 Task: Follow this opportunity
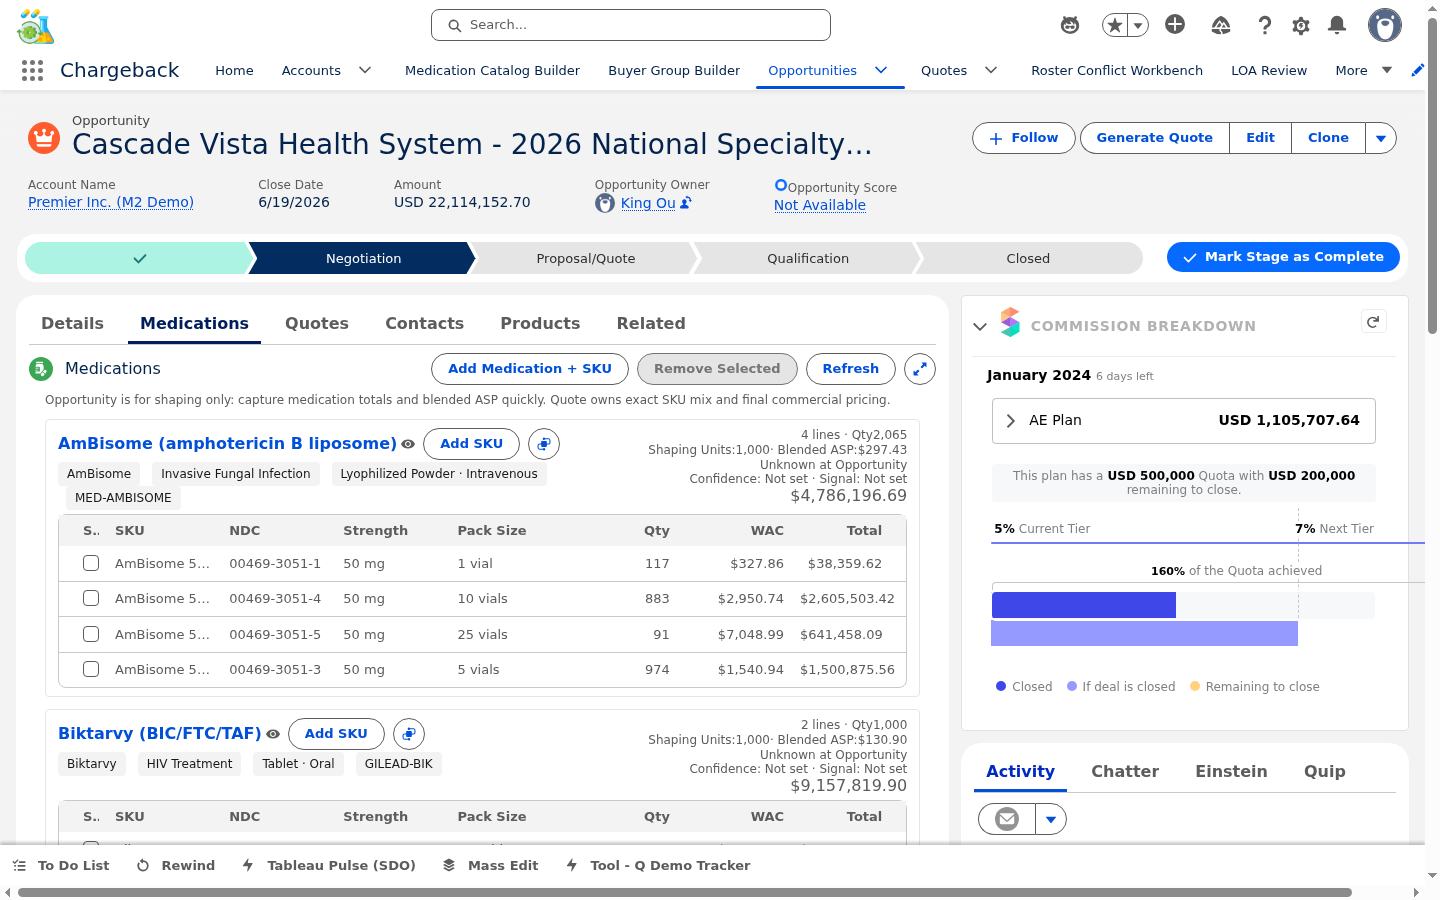coord(1024,138)
